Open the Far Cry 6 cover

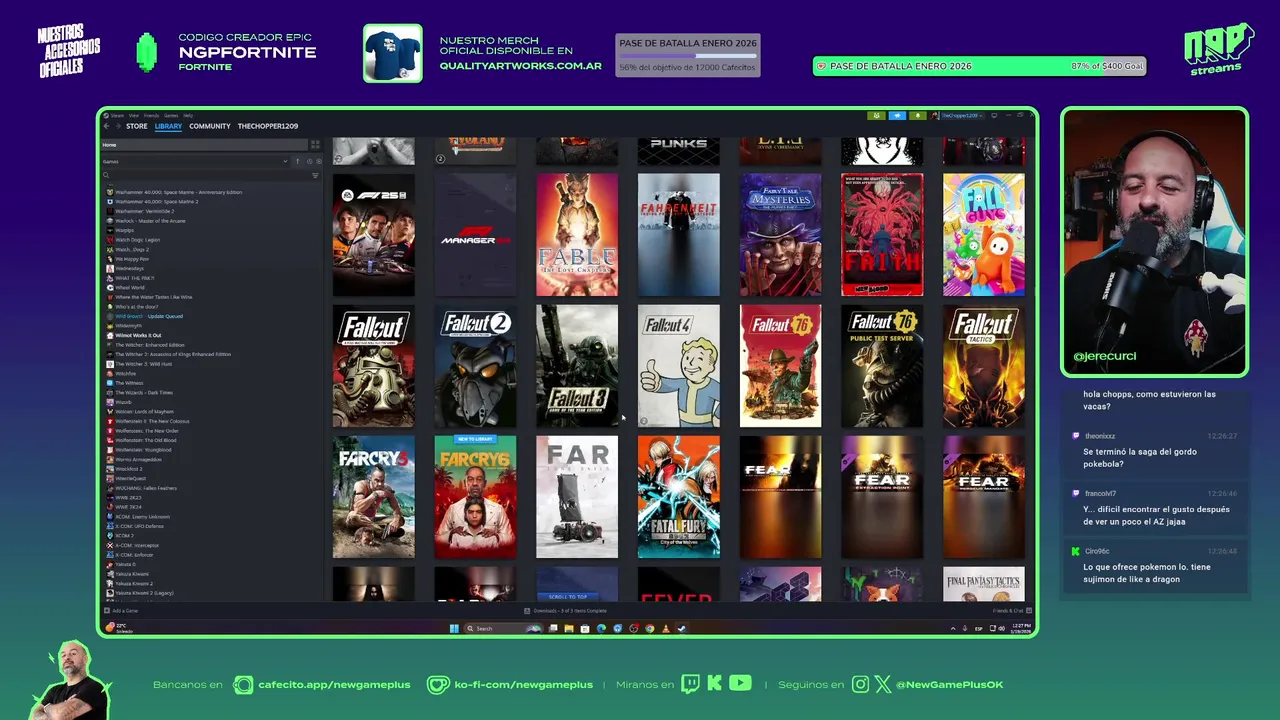tap(476, 497)
